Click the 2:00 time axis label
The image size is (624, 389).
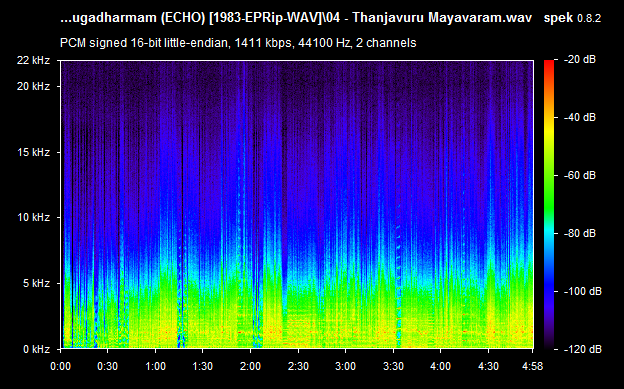(x=250, y=366)
